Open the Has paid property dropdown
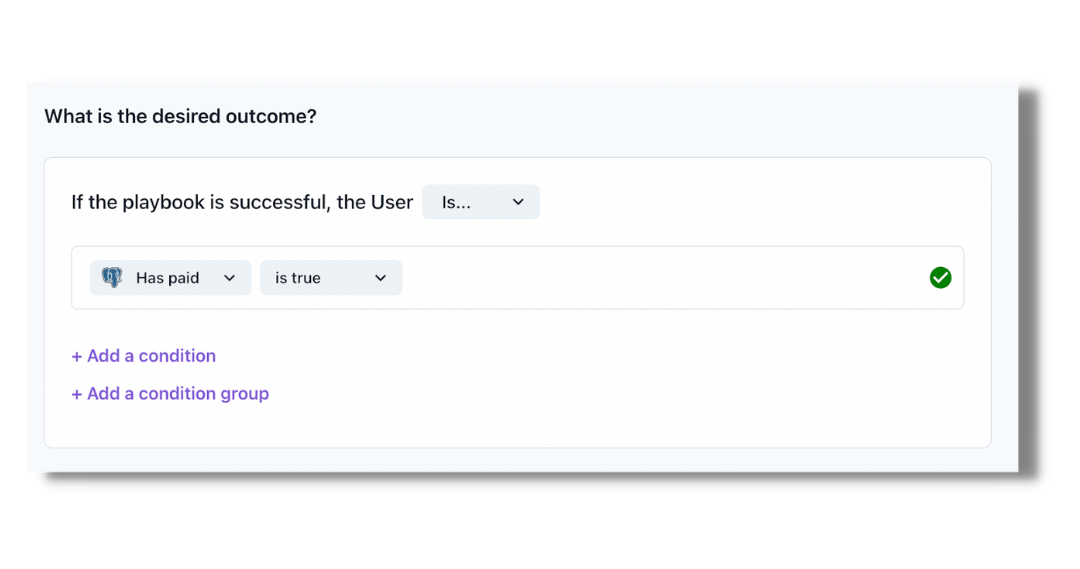This screenshot has height=569, width=1080. point(169,278)
